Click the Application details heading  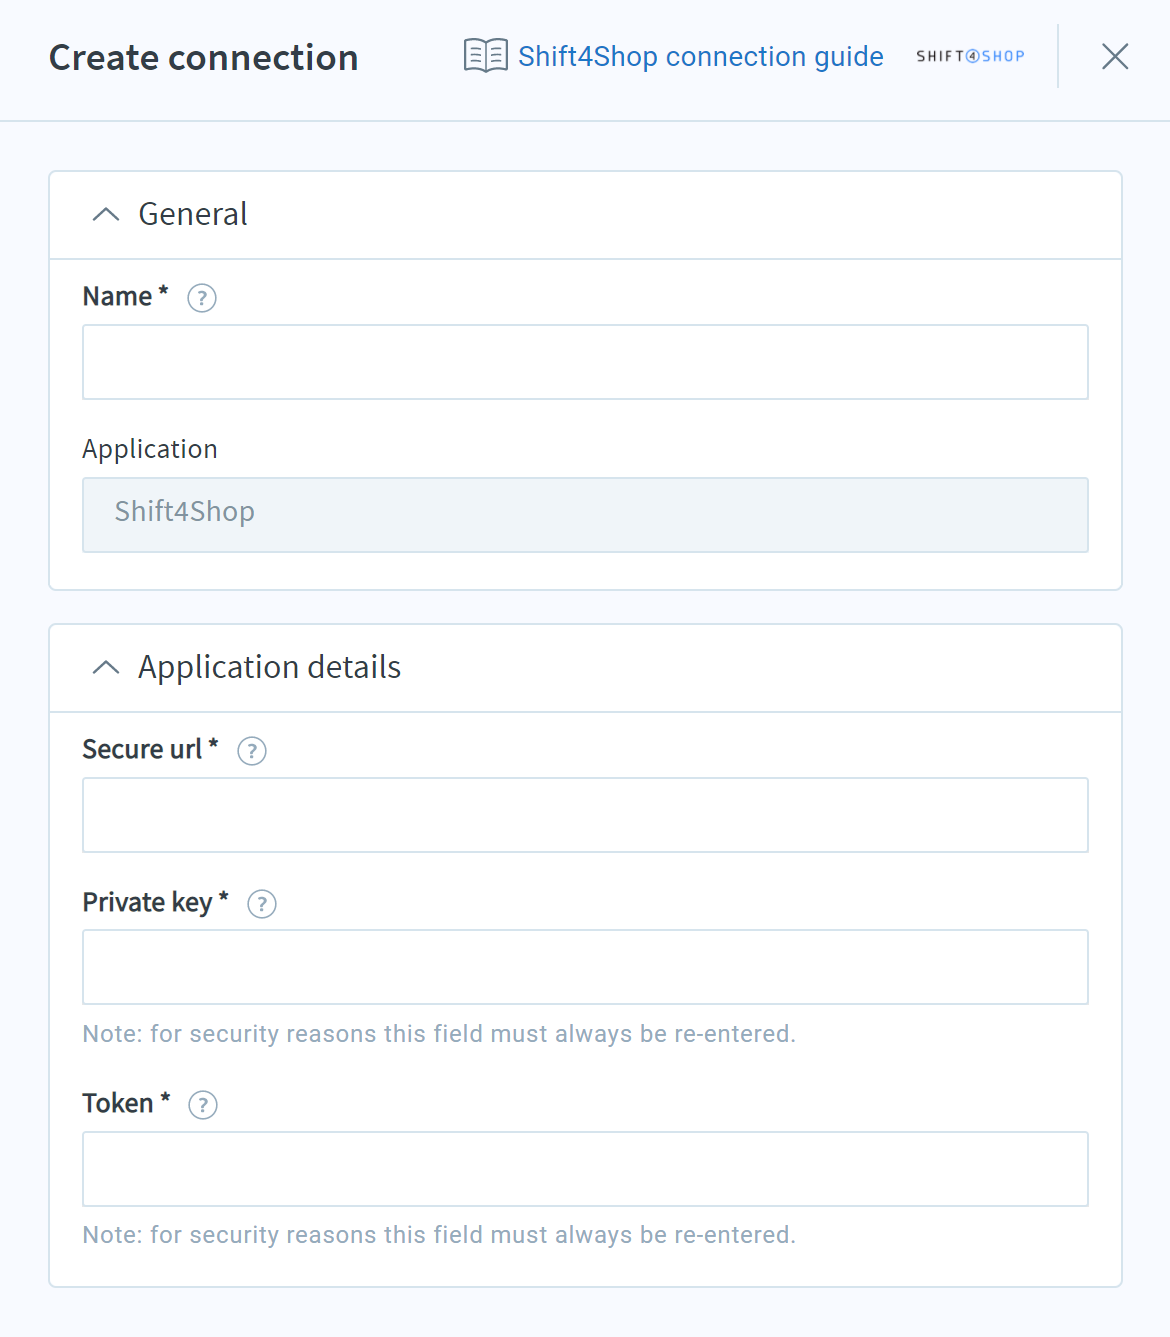coord(269,667)
